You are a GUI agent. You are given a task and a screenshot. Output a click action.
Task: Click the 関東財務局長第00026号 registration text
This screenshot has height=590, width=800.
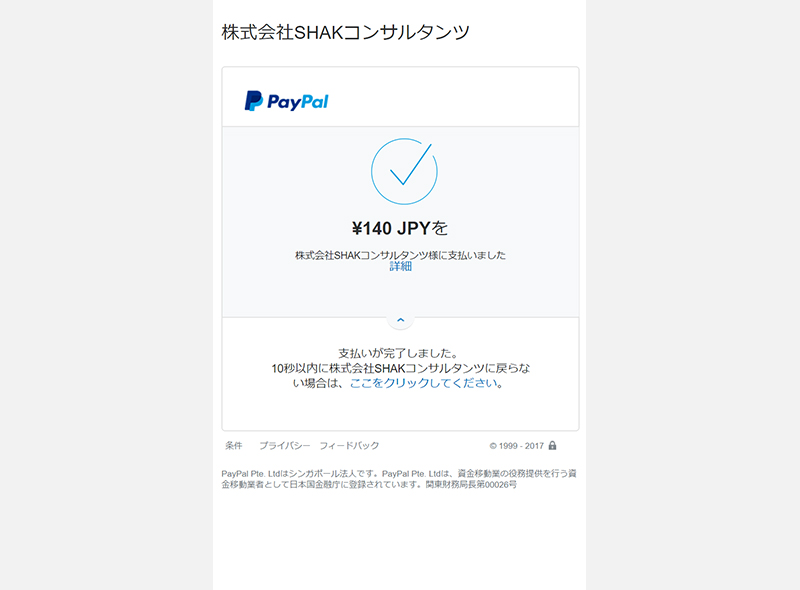pyautogui.click(x=471, y=484)
